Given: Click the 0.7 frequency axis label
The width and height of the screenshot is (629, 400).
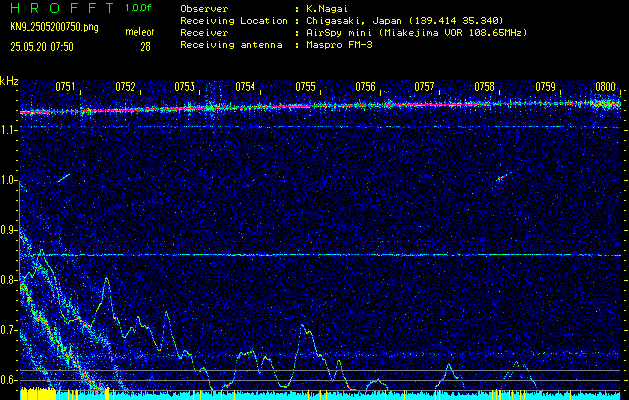Looking at the screenshot, I should (x=8, y=330).
